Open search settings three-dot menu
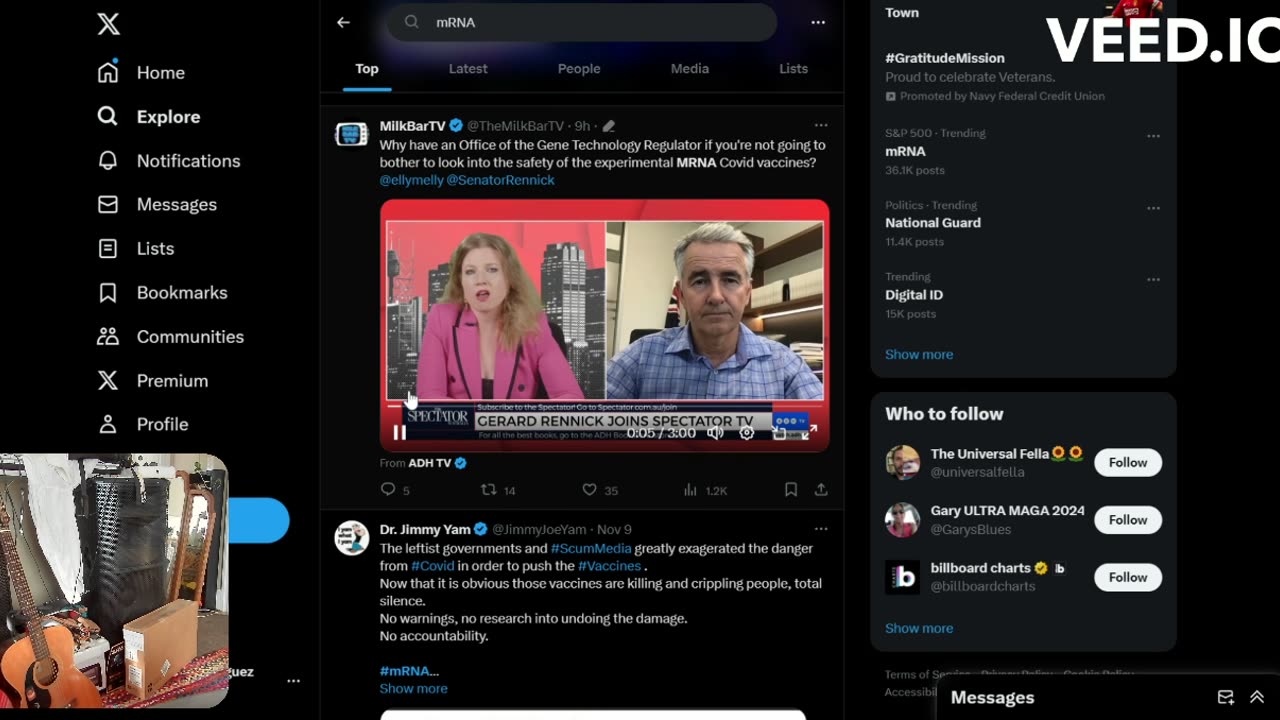The width and height of the screenshot is (1280, 720). click(x=818, y=22)
